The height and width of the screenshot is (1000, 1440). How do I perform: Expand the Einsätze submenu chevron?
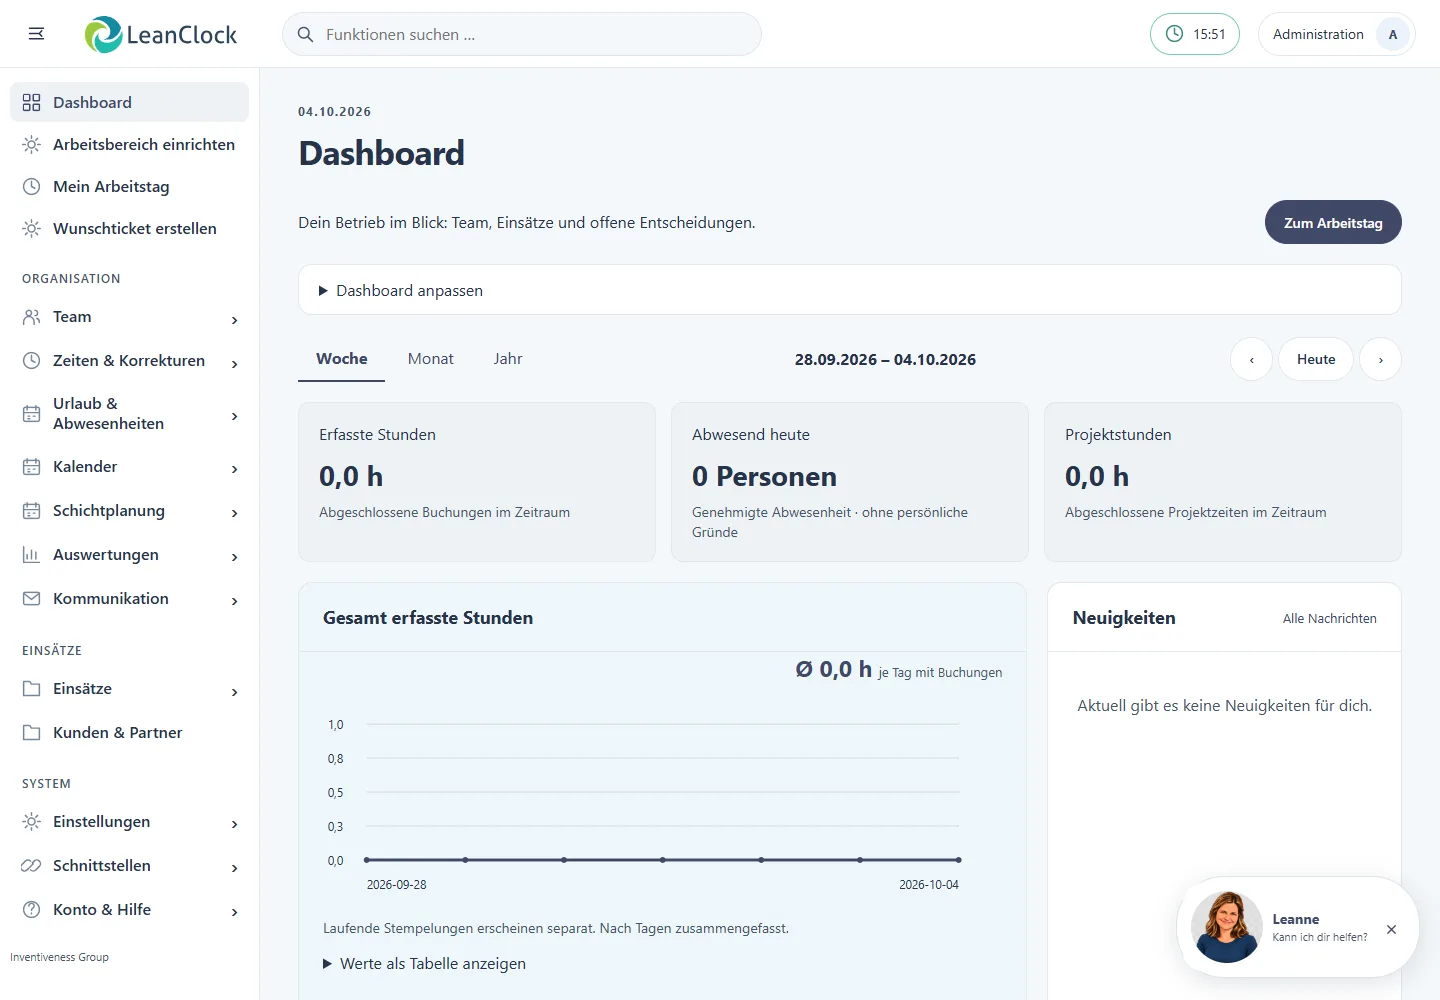click(235, 692)
